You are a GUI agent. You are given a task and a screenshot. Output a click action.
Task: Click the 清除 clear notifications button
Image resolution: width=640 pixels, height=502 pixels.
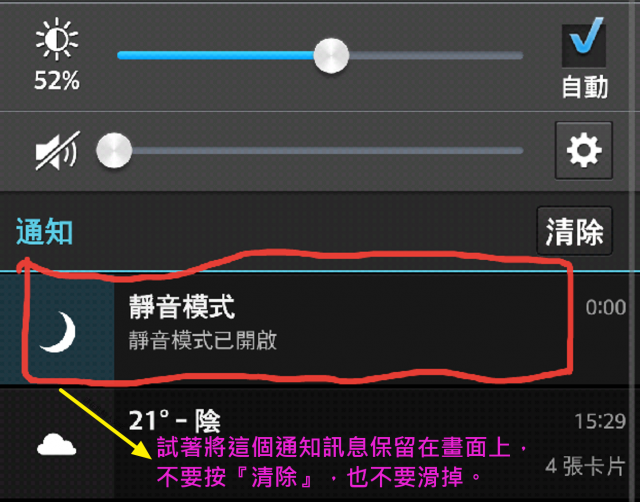(574, 231)
